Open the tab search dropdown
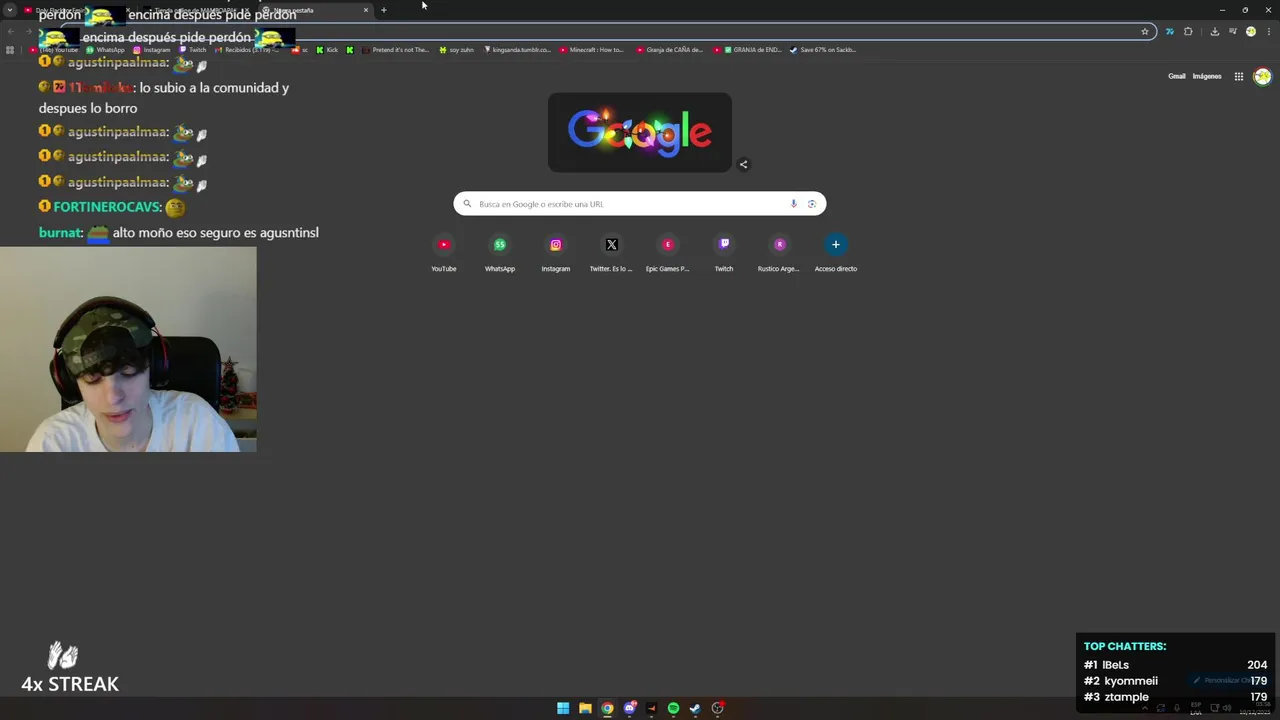This screenshot has height=720, width=1280. coord(9,10)
